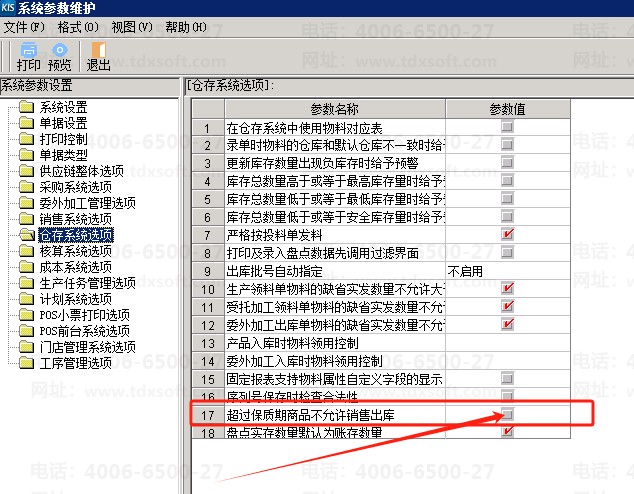Click the Exit (退出) toolbar icon
The image size is (634, 494).
(98, 55)
